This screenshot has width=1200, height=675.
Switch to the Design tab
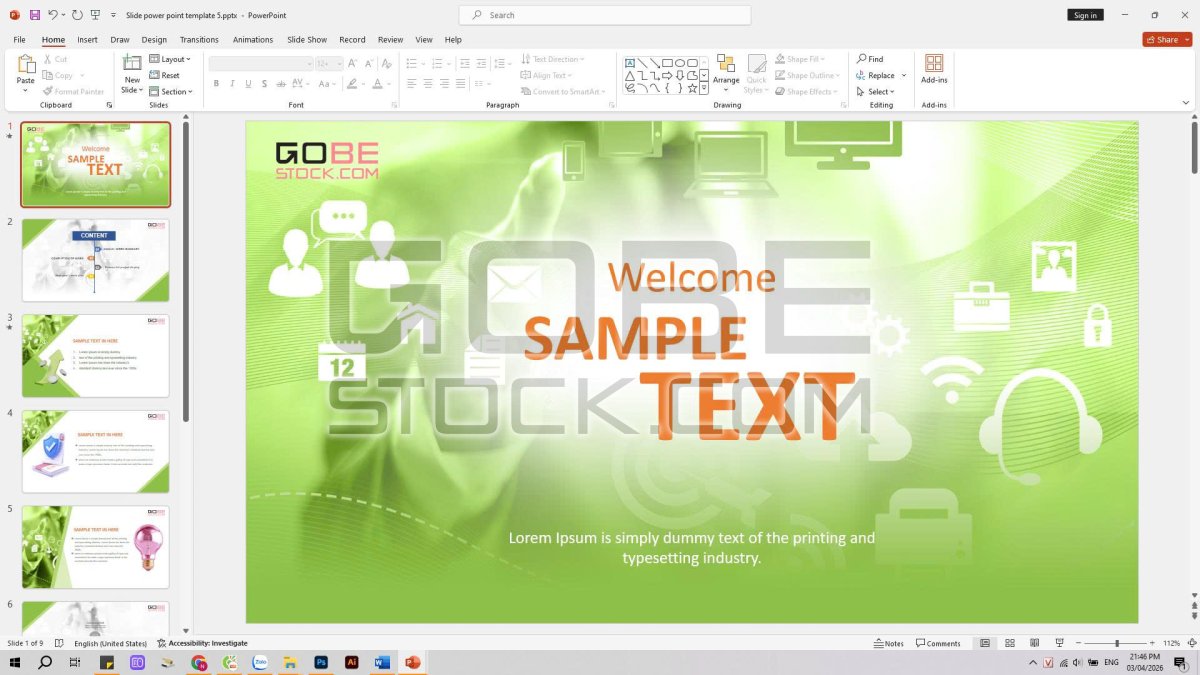tap(154, 39)
